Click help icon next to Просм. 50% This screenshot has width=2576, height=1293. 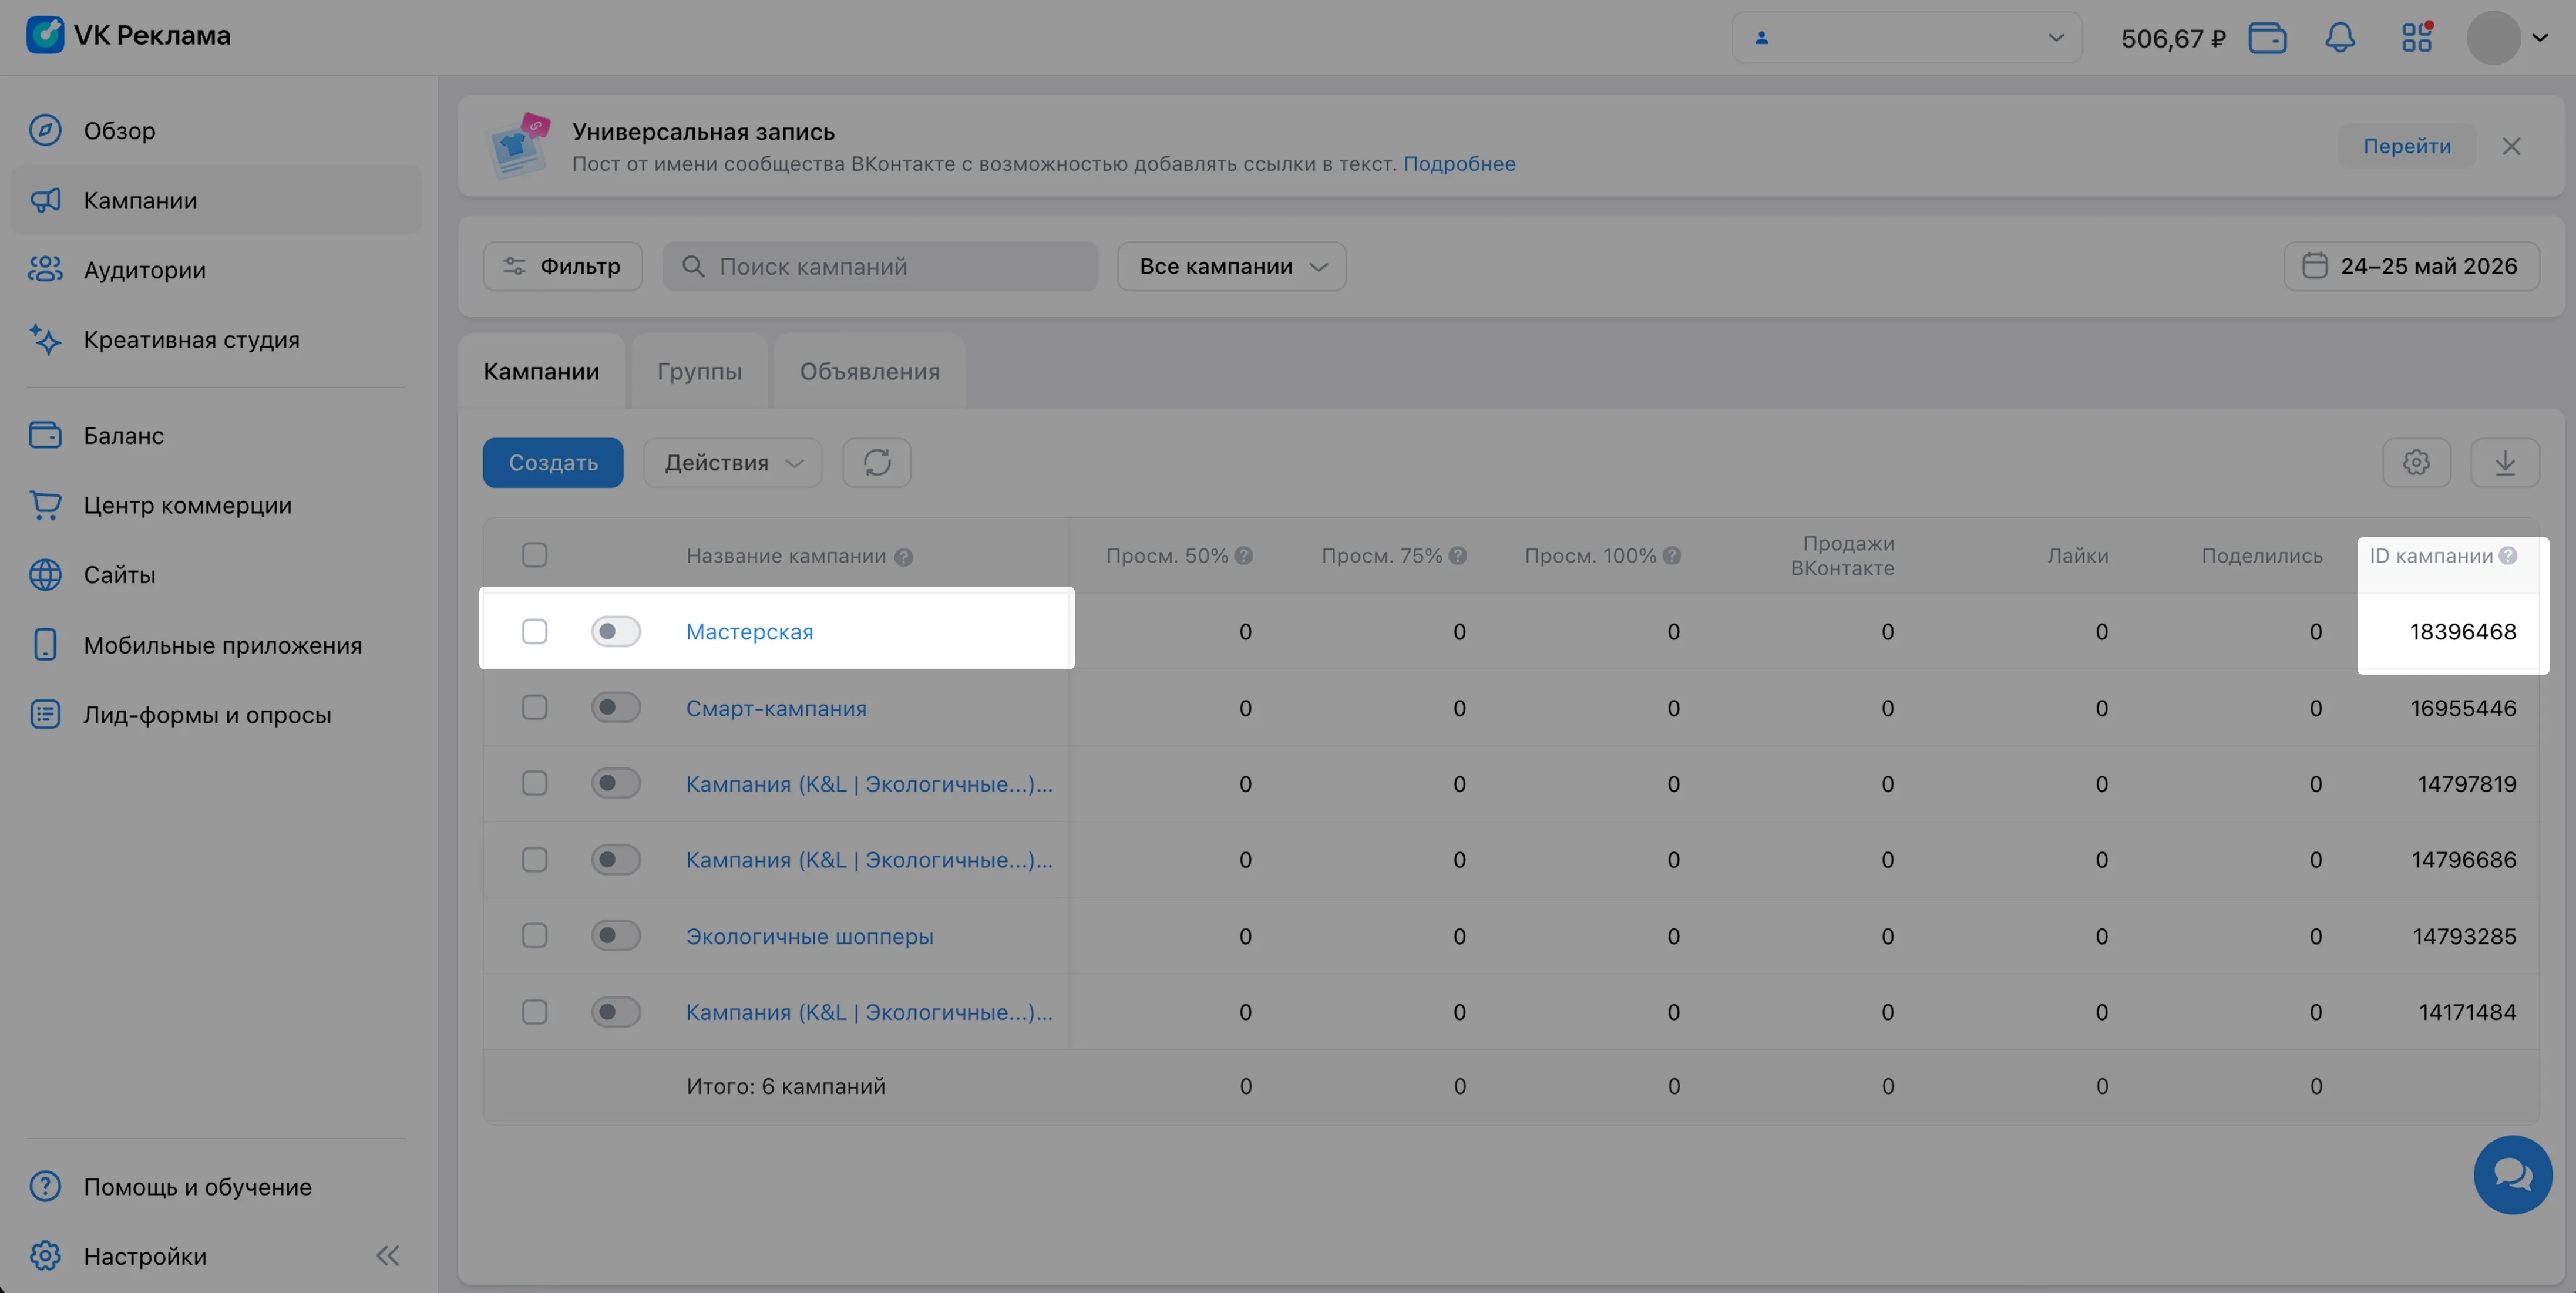click(x=1243, y=556)
